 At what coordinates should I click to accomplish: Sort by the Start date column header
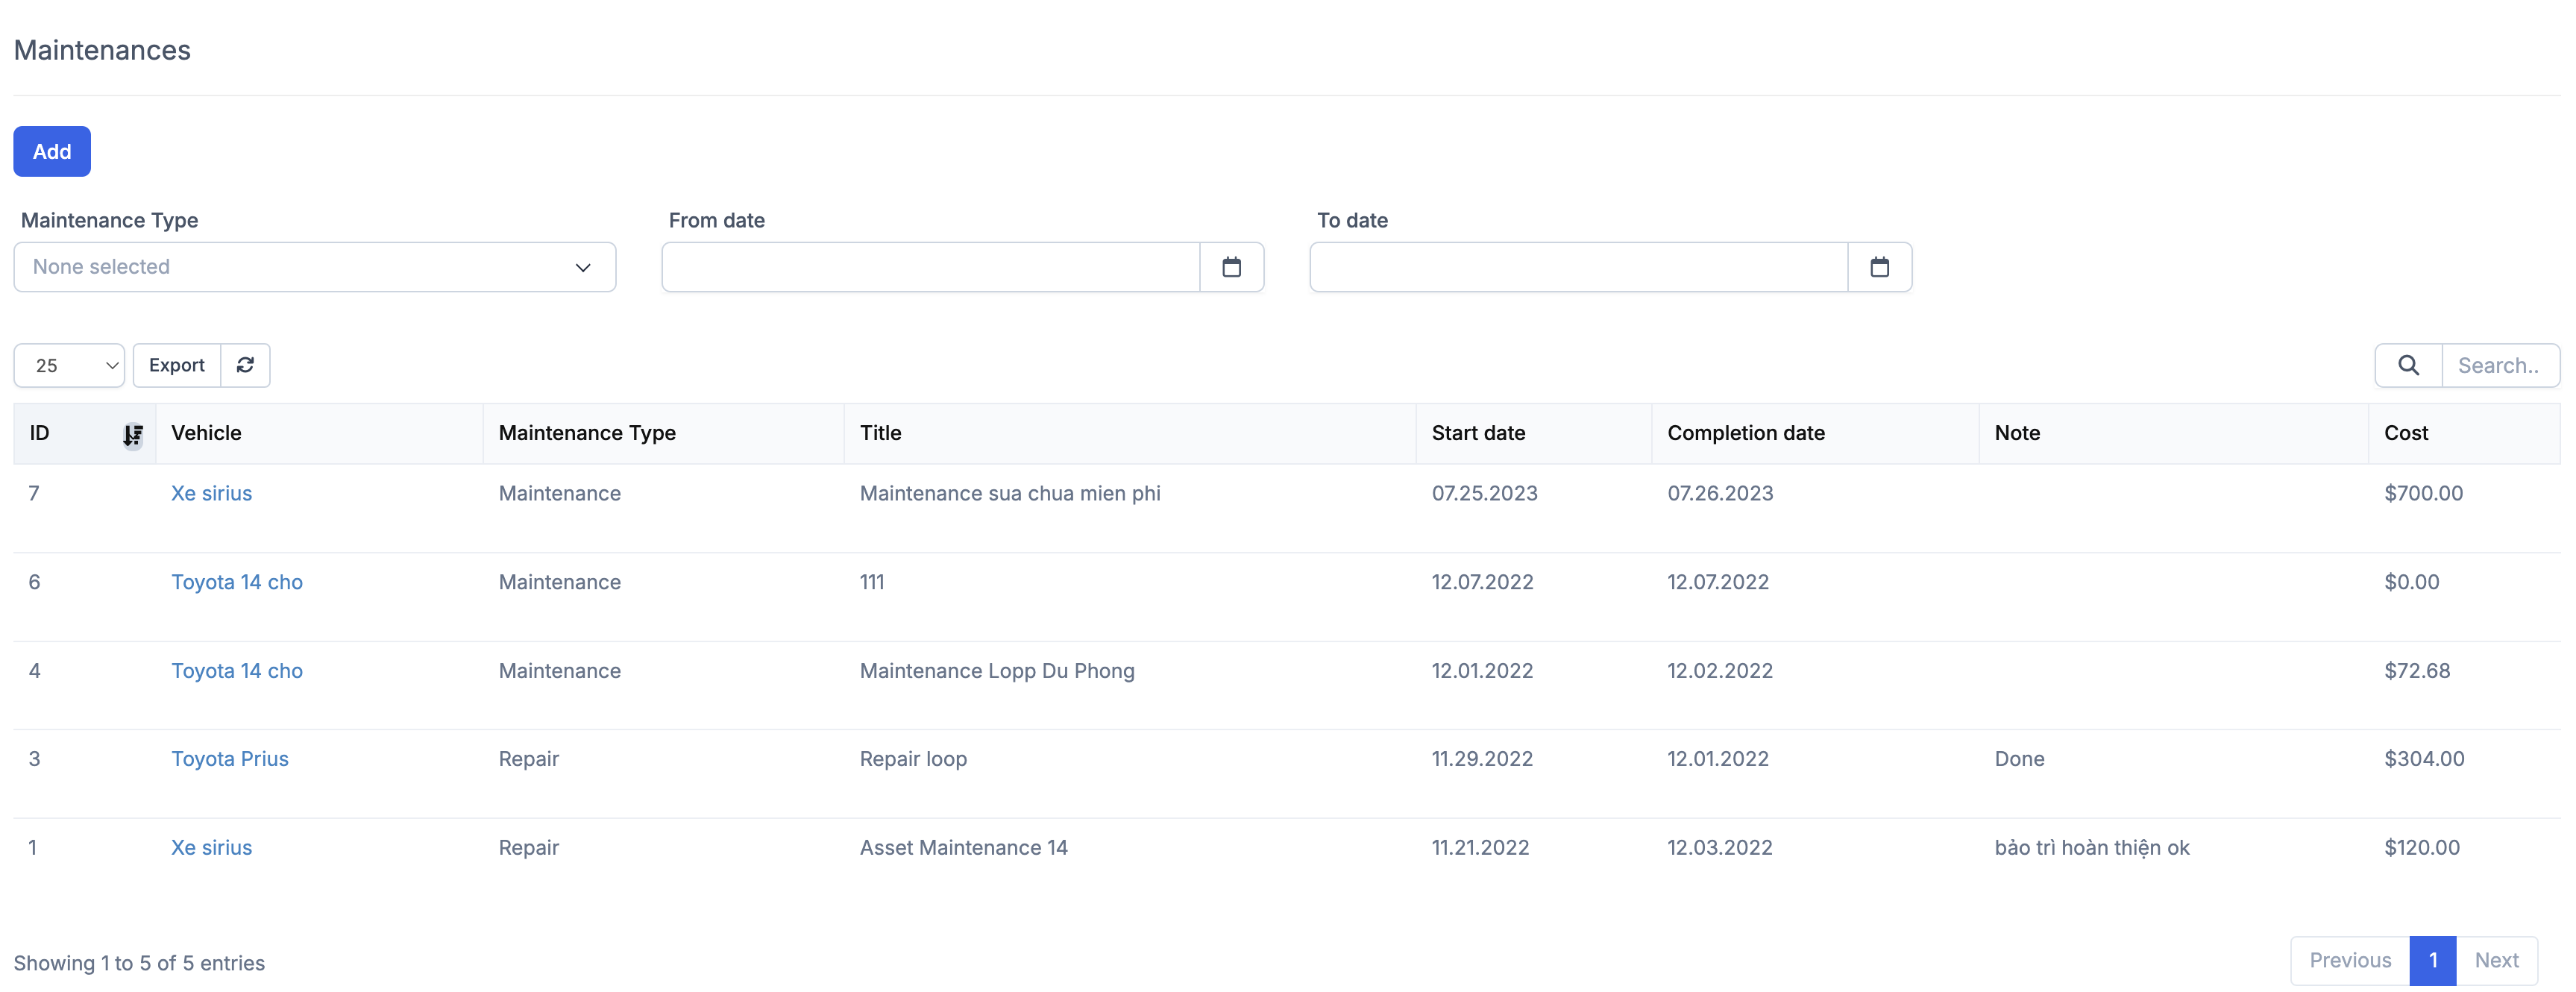(x=1477, y=433)
